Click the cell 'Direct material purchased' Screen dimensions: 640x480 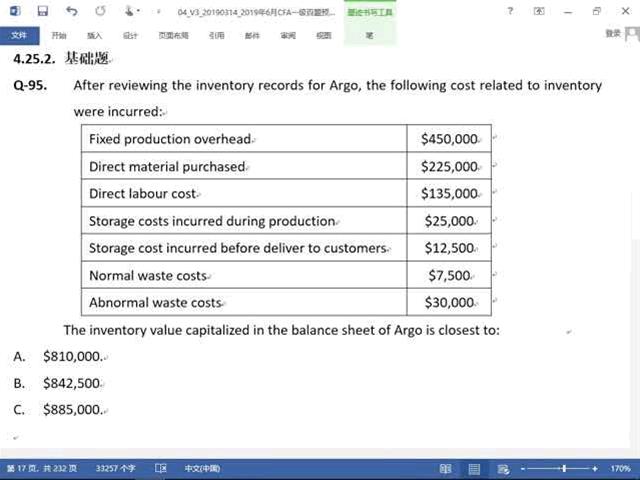(244, 166)
